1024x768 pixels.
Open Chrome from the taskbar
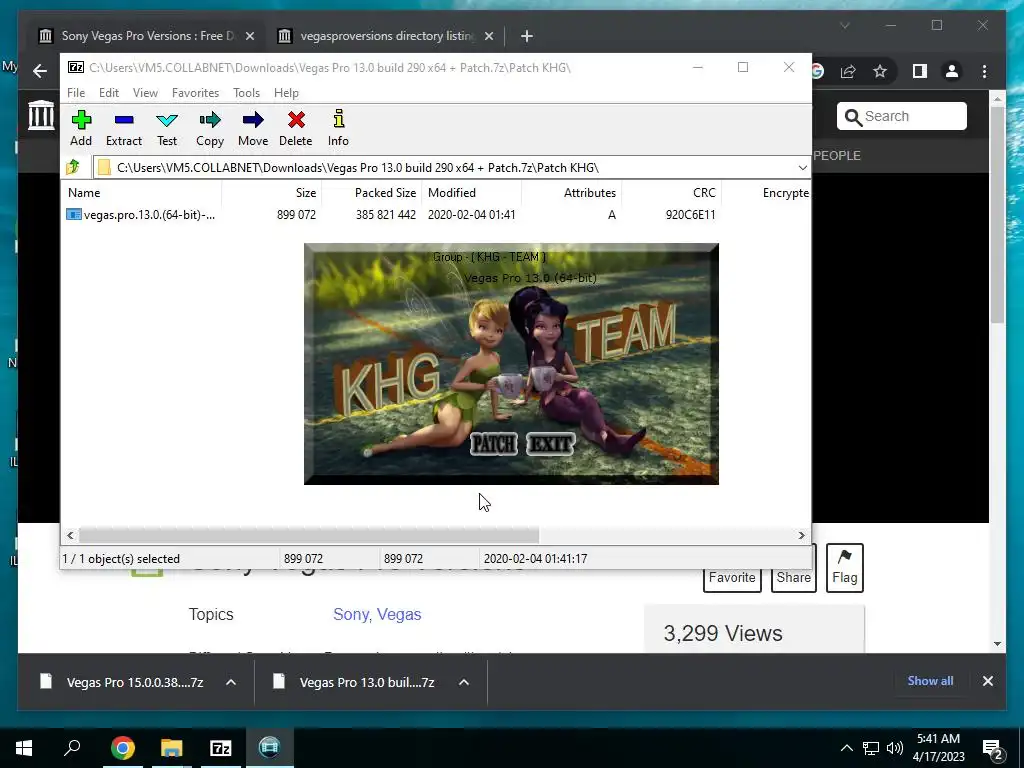123,748
